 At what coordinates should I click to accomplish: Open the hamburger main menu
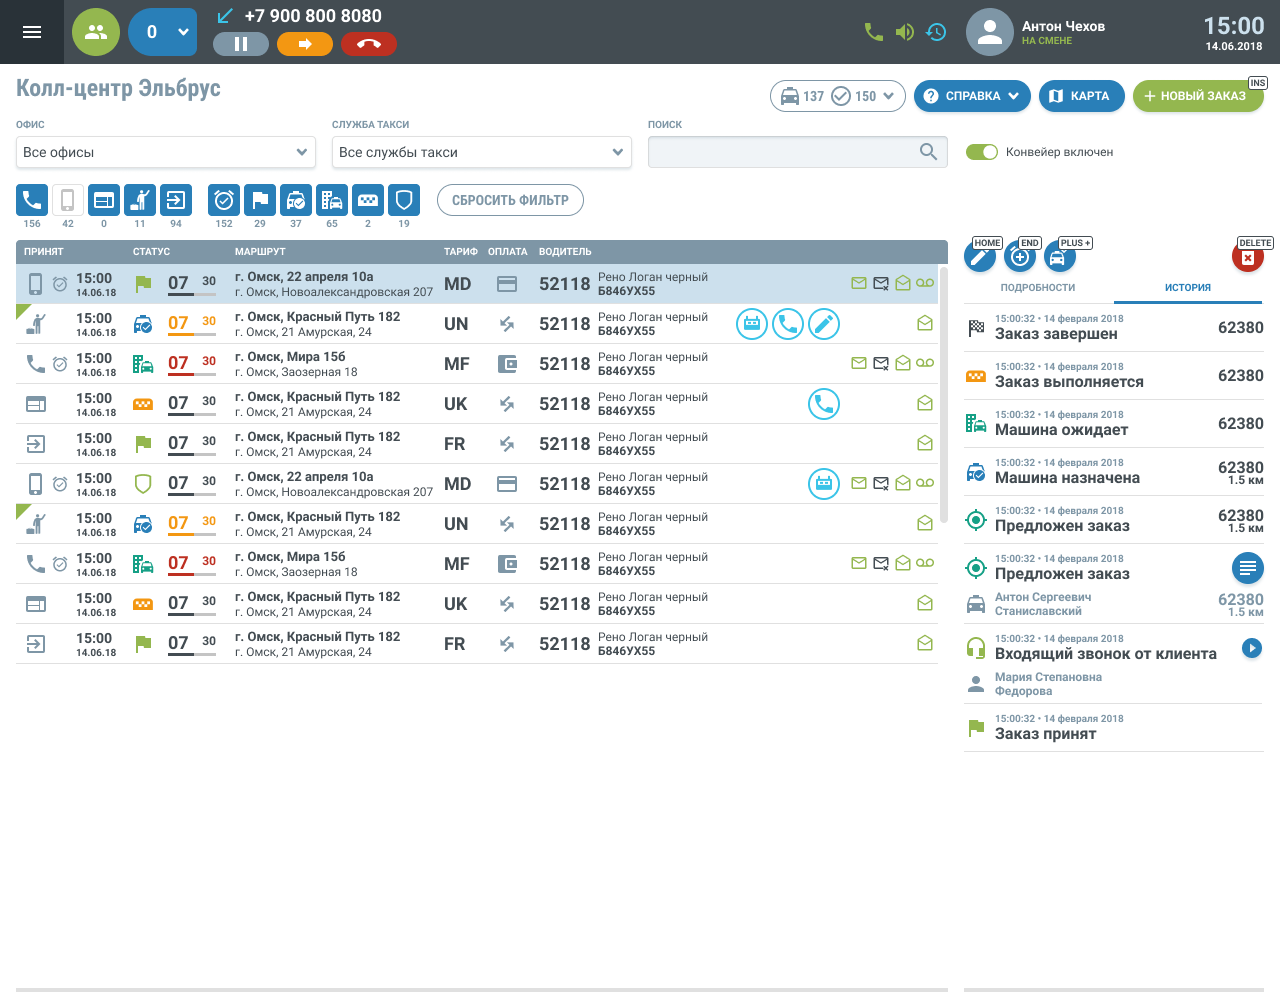(x=32, y=32)
